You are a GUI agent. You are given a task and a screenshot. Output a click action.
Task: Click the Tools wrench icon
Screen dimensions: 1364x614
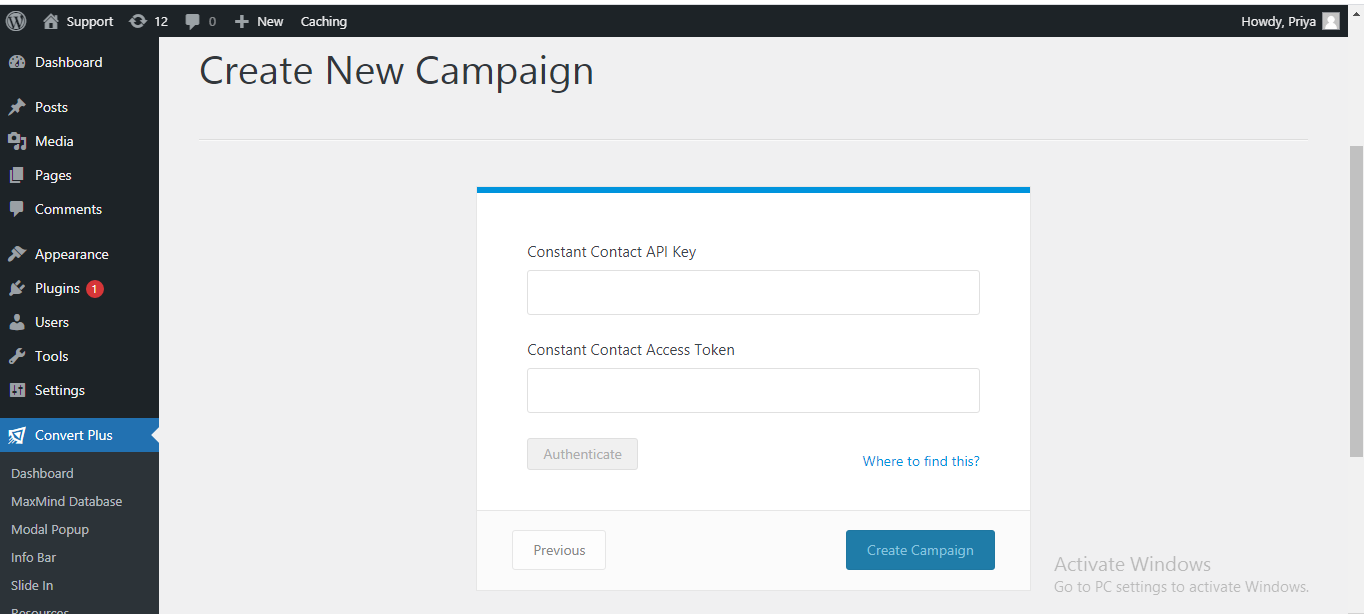(17, 356)
